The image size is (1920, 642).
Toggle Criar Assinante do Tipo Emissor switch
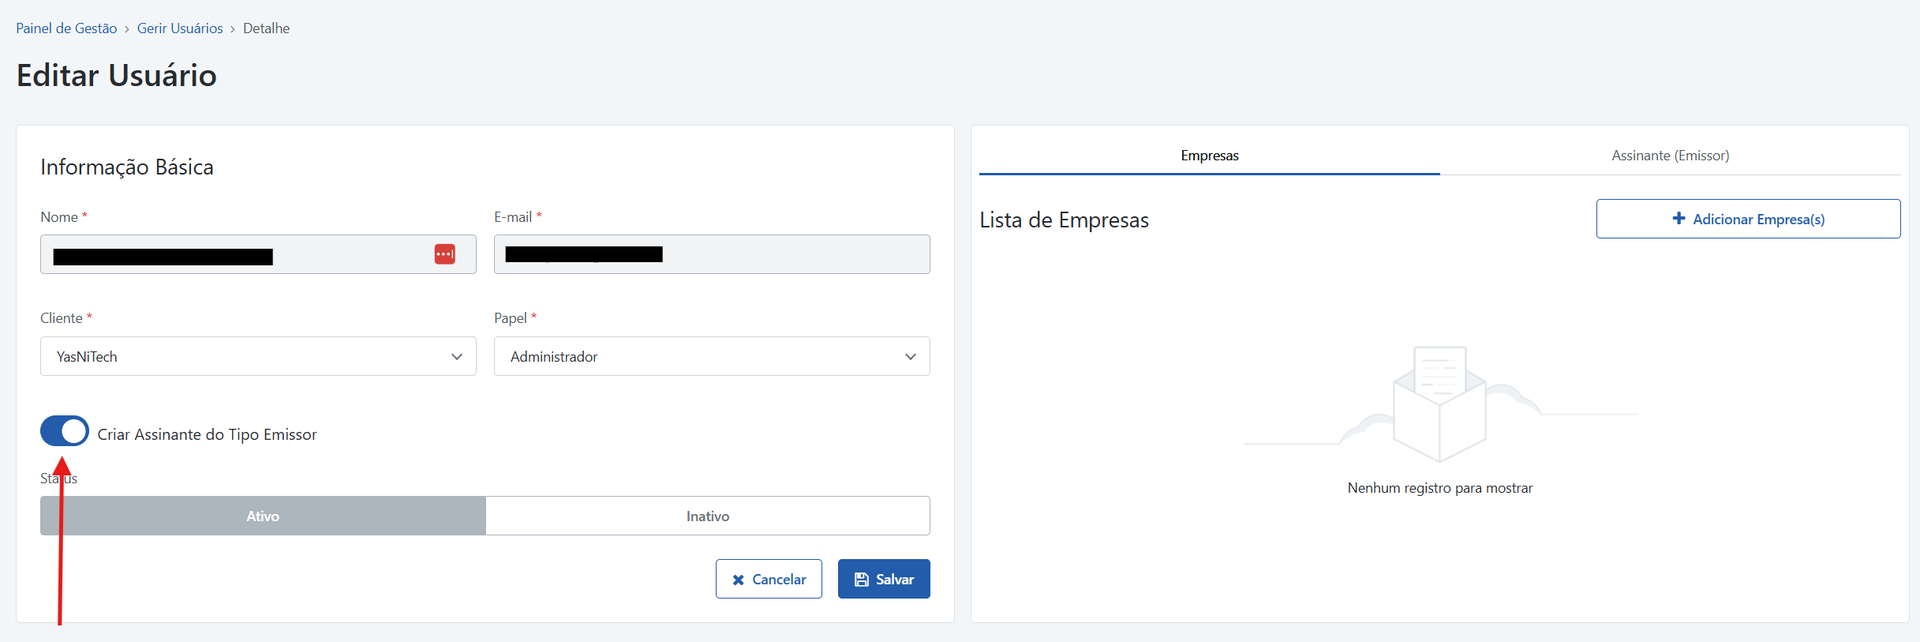click(65, 431)
